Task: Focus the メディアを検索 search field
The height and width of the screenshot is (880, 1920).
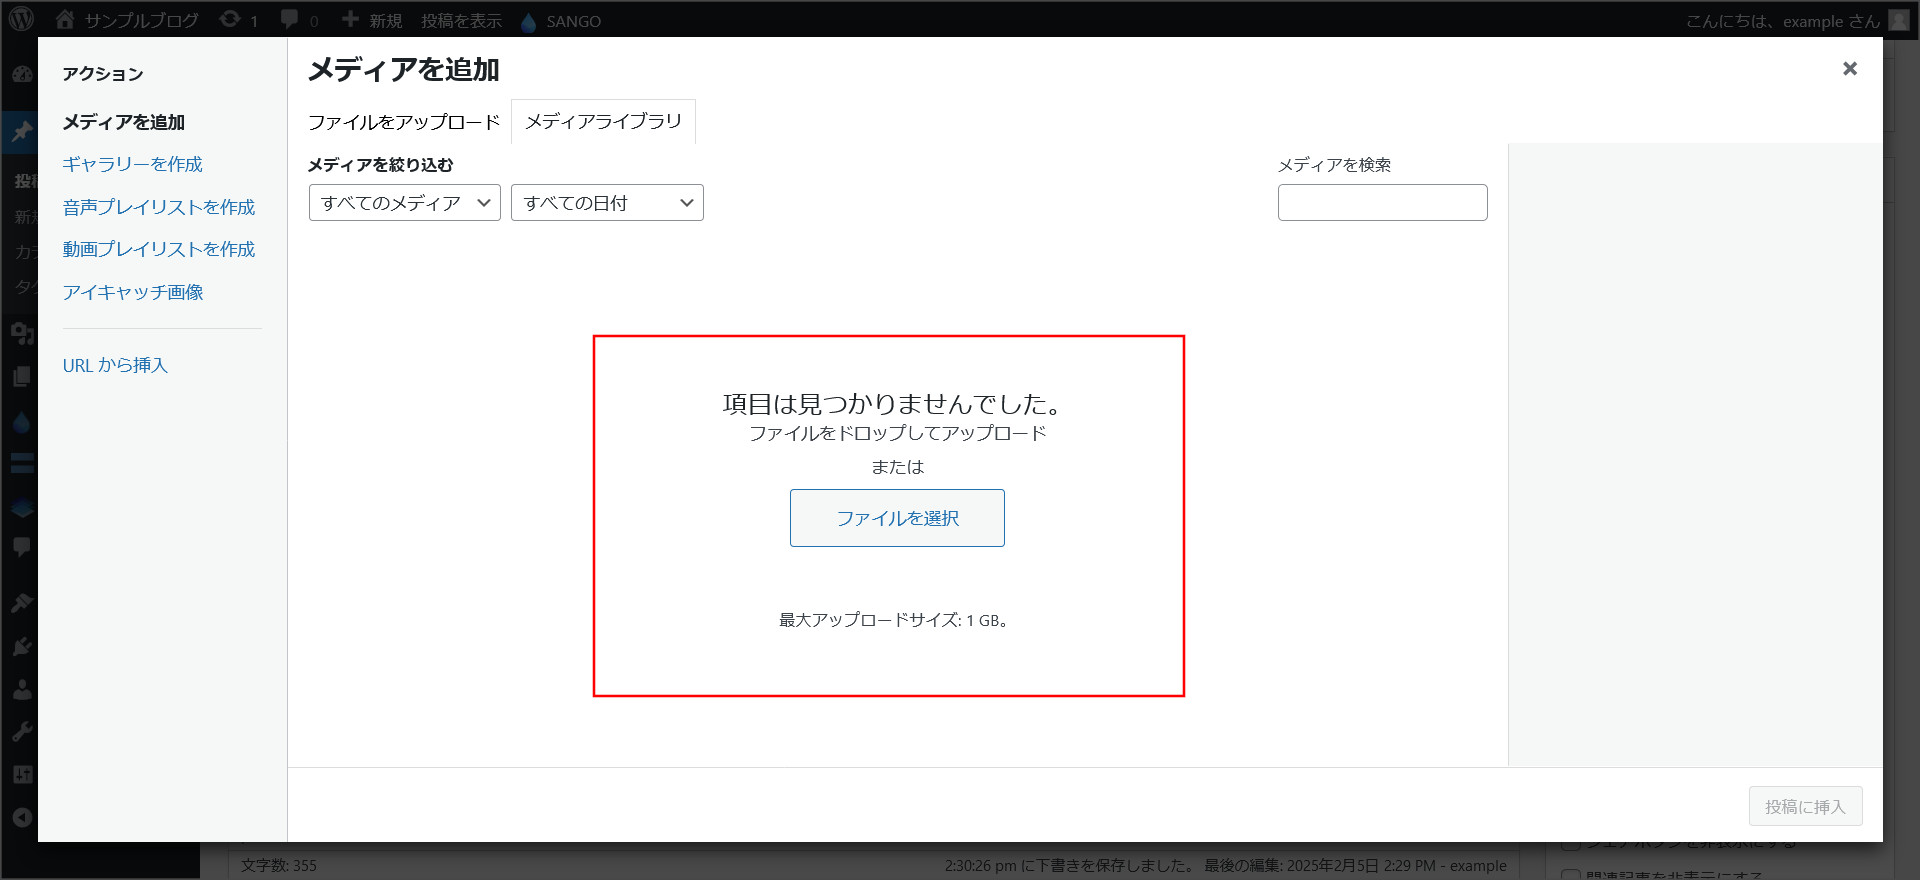Action: point(1382,203)
